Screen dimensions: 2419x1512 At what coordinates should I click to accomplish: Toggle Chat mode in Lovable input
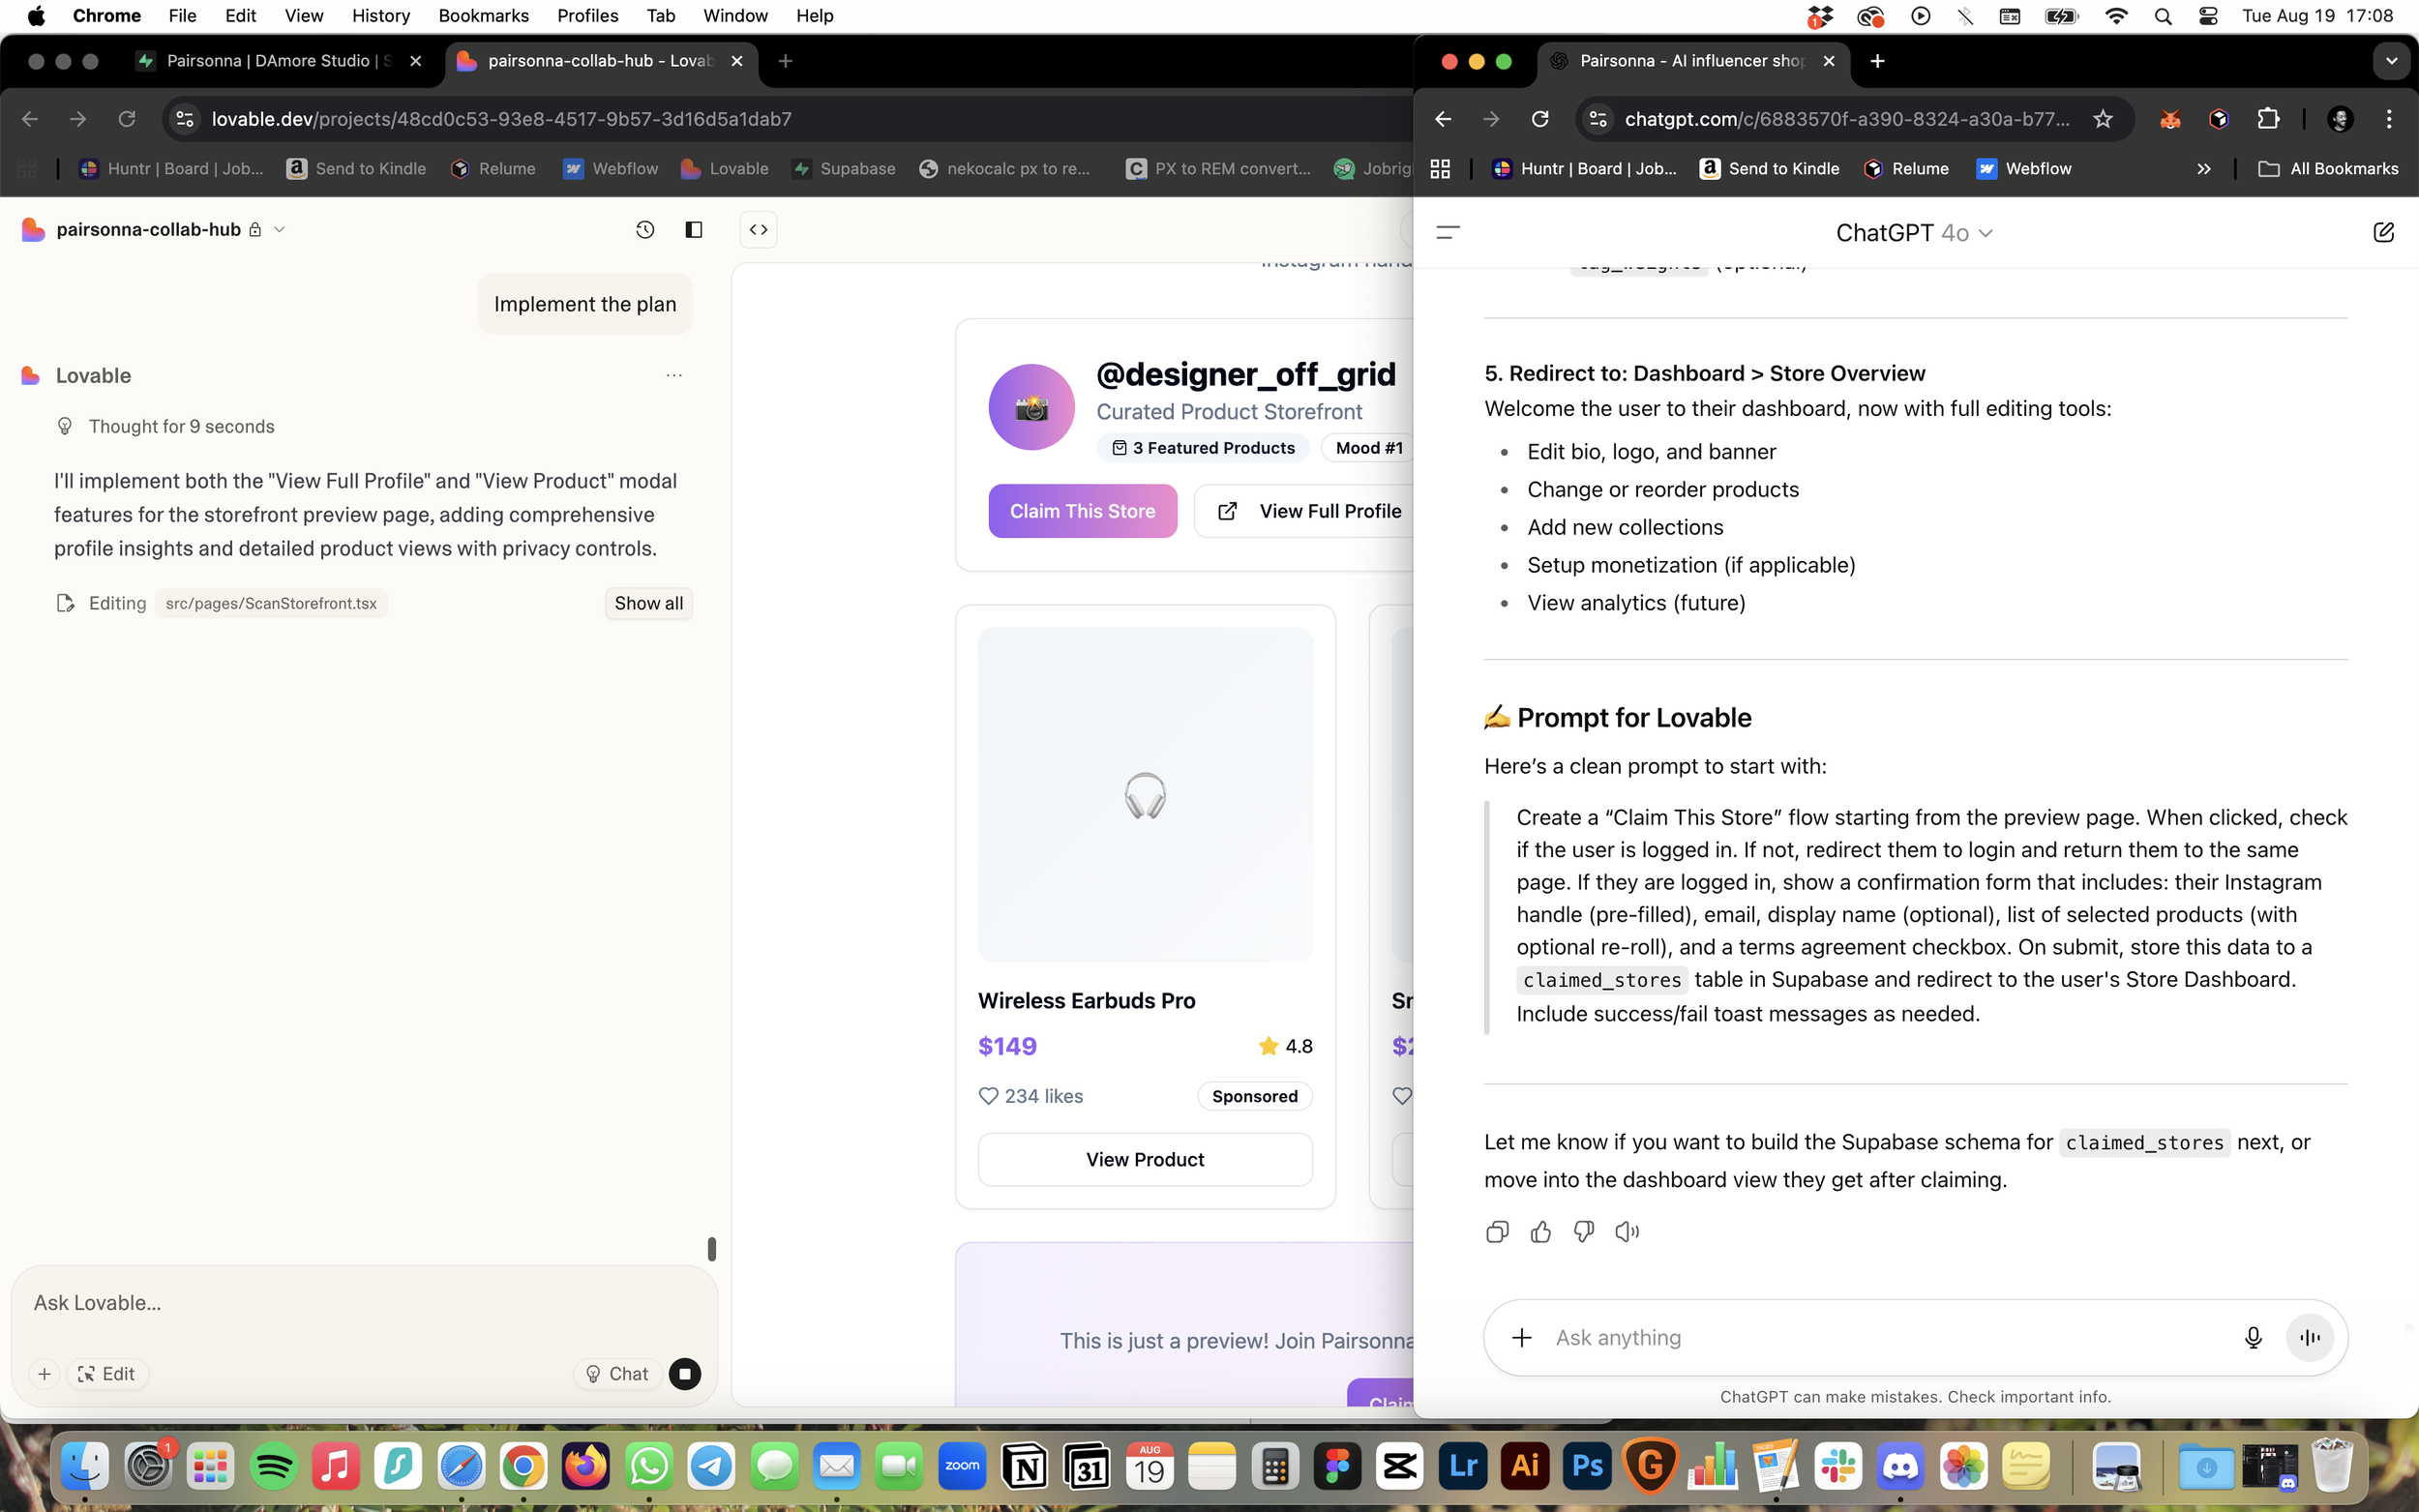[x=617, y=1374]
